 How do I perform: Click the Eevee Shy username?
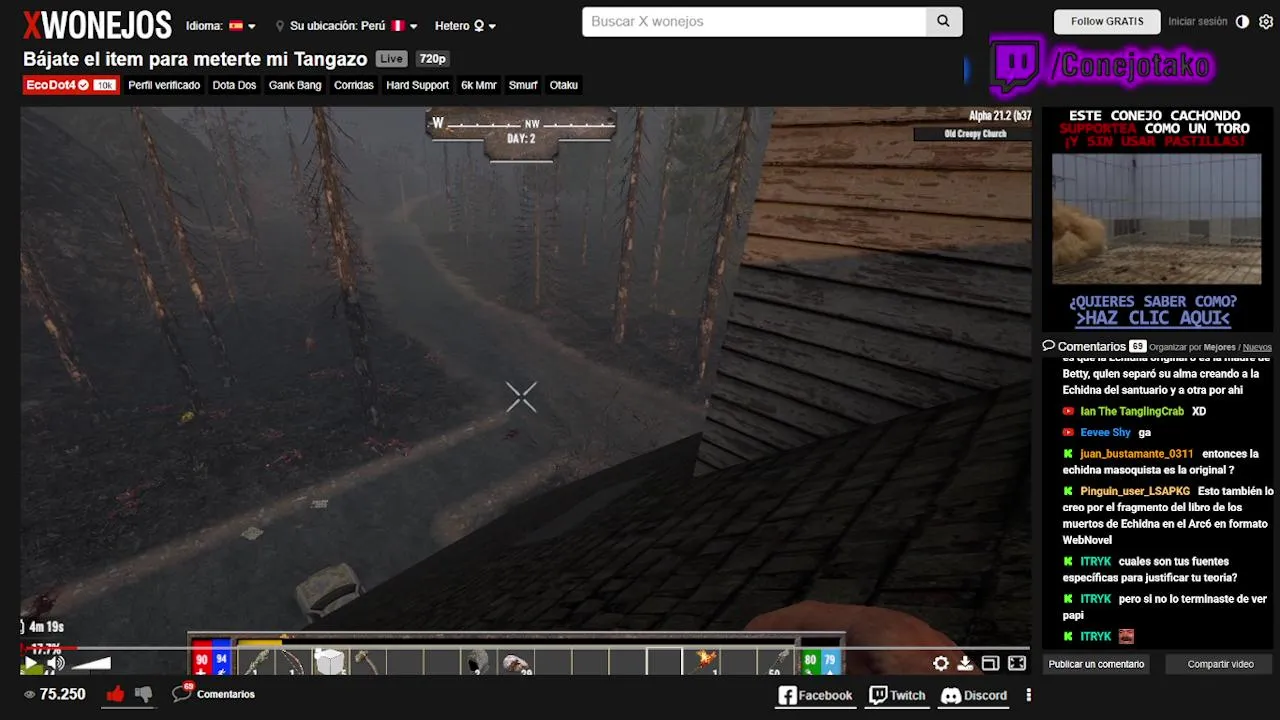(1105, 432)
